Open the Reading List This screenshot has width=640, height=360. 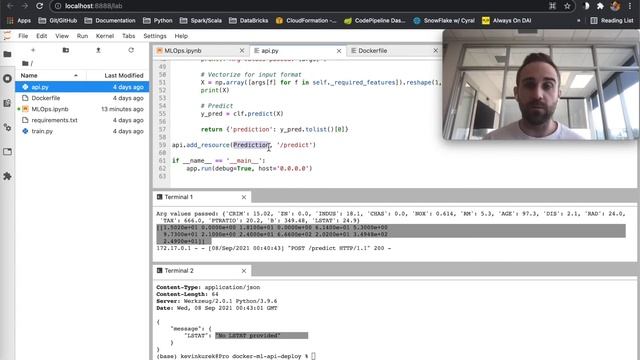[x=612, y=20]
